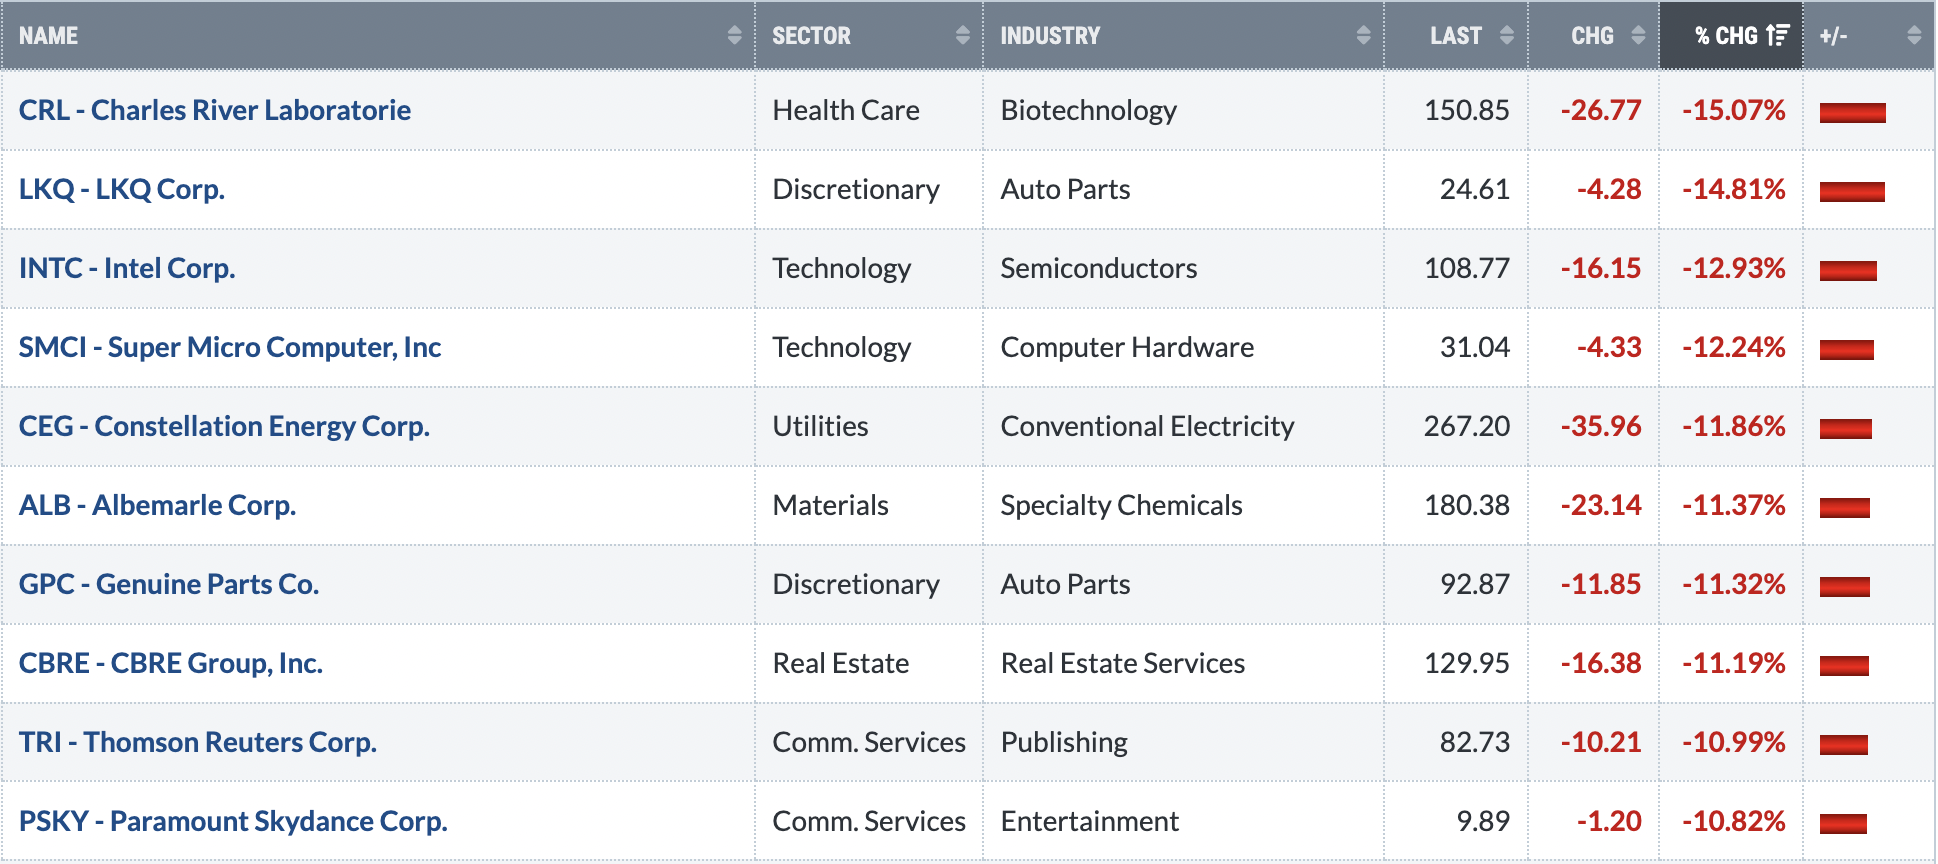
Task: Open PSKY - Paramount Skydance Corp. link
Action: (233, 821)
